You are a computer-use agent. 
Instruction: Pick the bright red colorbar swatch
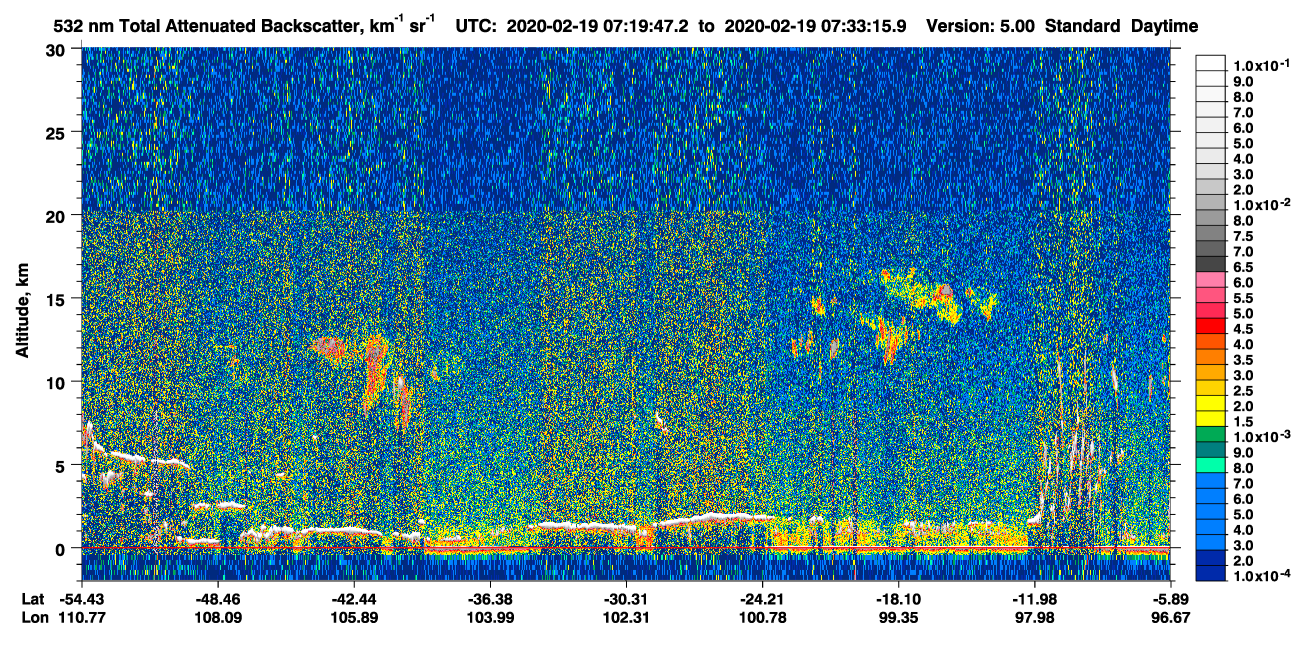click(x=1210, y=325)
